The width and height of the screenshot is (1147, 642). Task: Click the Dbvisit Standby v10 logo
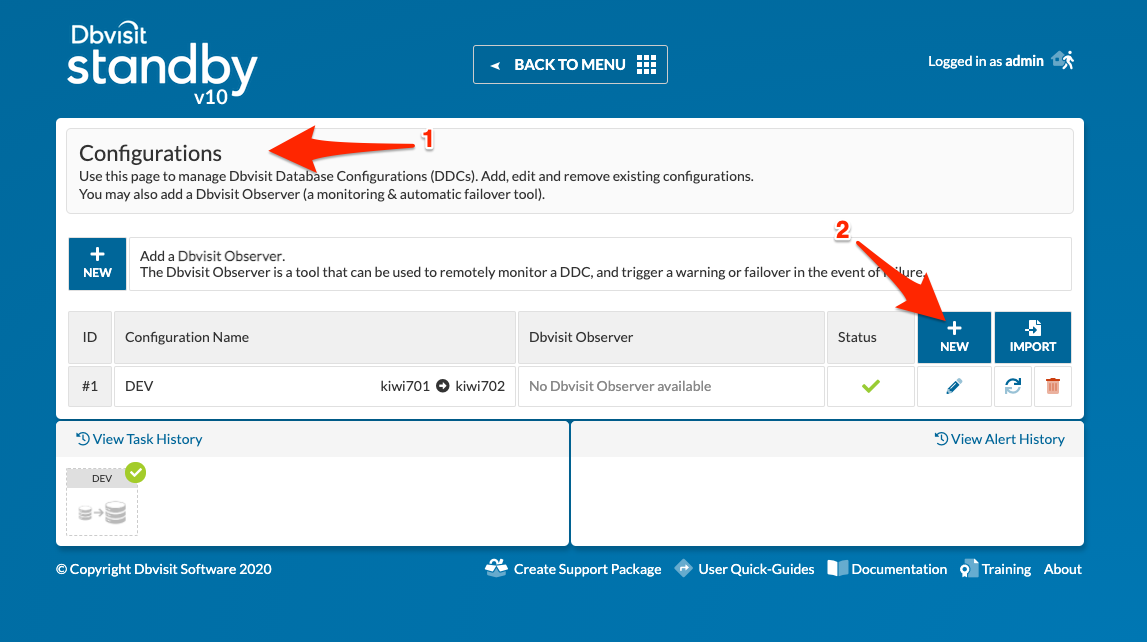point(162,64)
